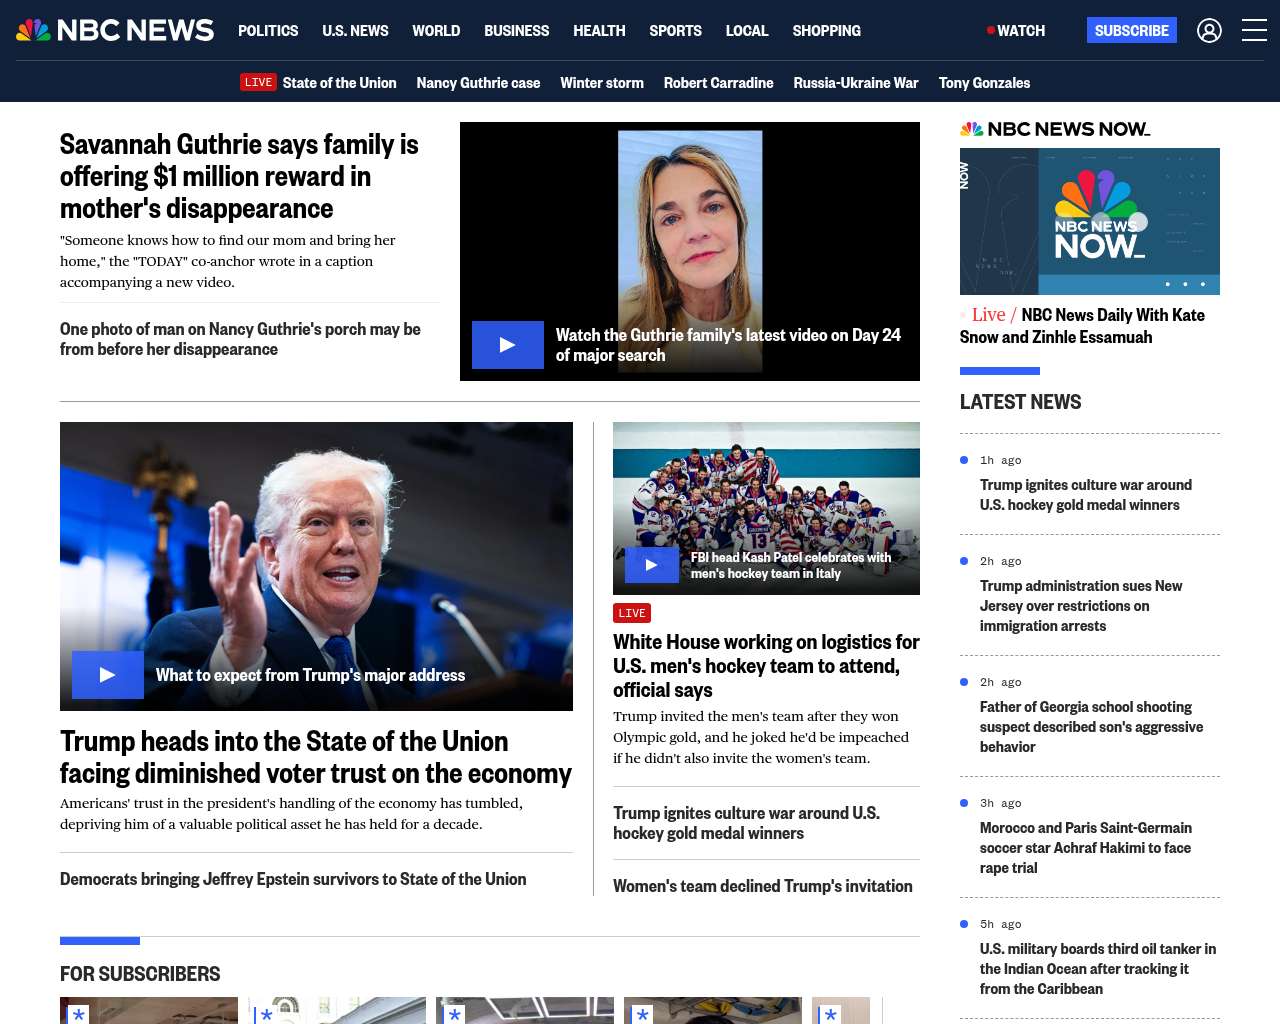The width and height of the screenshot is (1280, 1024).
Task: Open the NBC News Now live stream thumbnail
Action: 1089,221
